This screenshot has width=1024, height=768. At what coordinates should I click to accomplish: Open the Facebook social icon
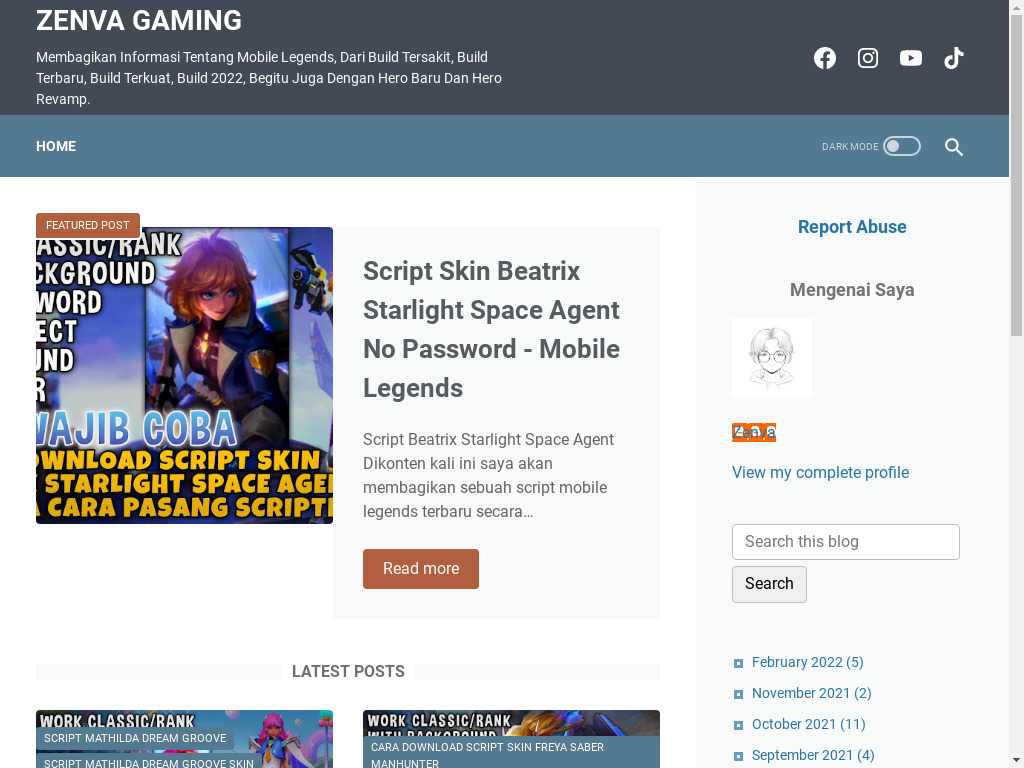(825, 58)
